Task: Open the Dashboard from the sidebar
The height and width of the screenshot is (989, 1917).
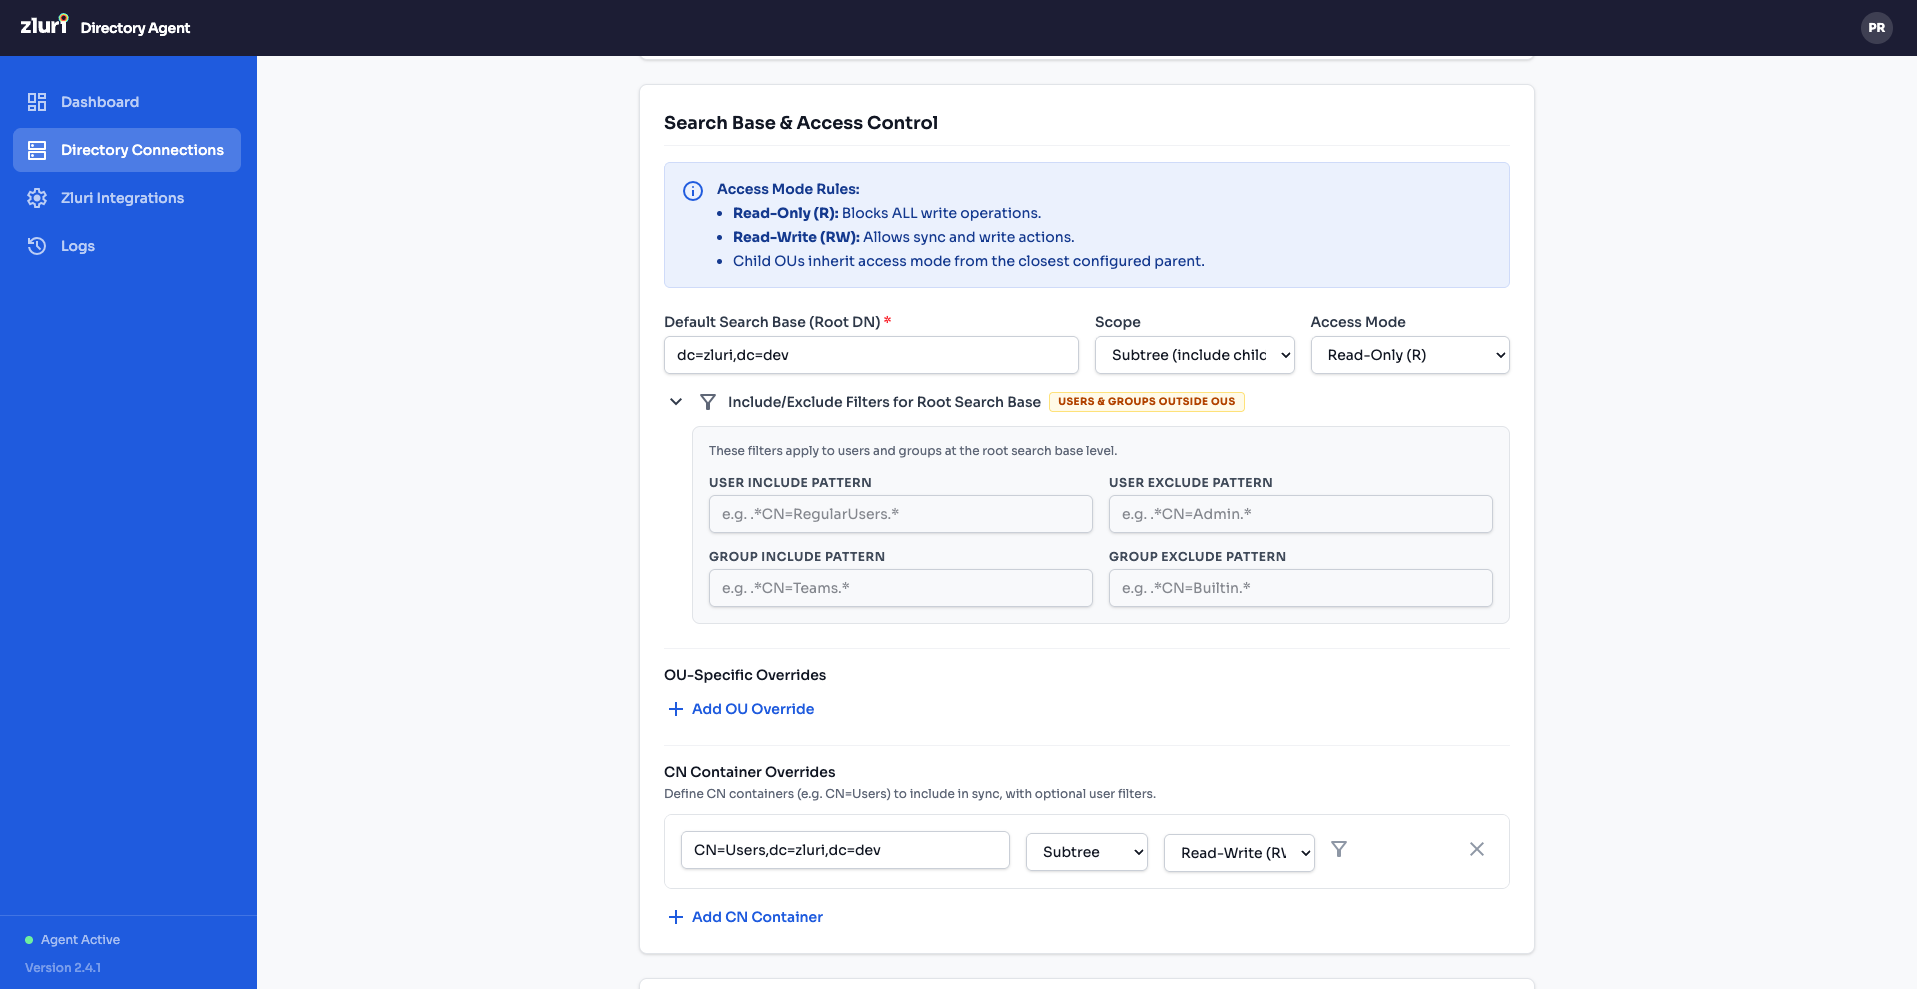Action: point(99,101)
